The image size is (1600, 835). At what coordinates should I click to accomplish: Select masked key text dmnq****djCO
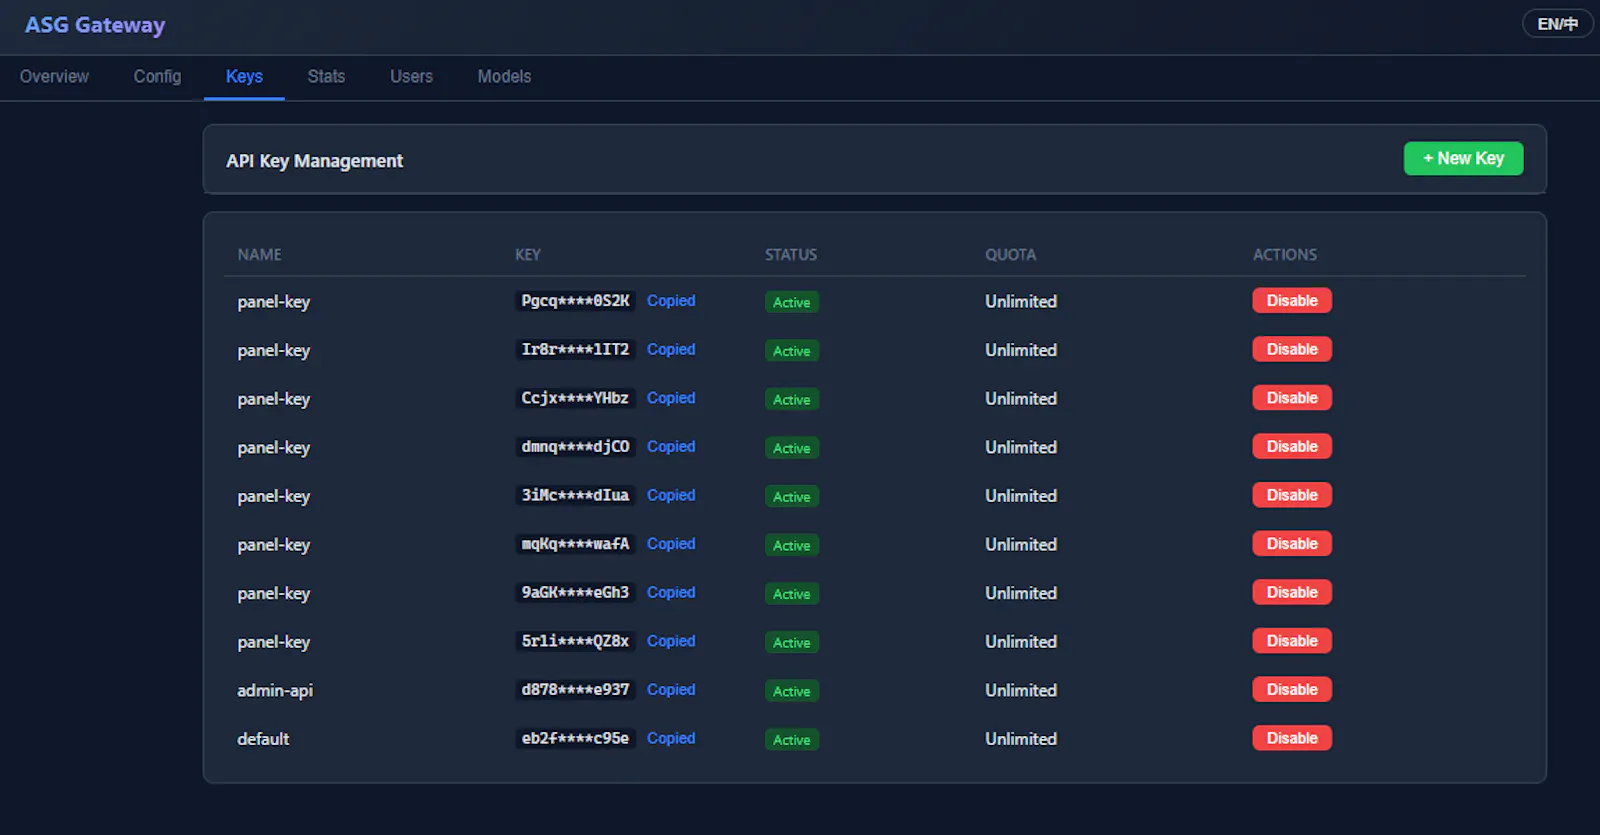pos(575,446)
